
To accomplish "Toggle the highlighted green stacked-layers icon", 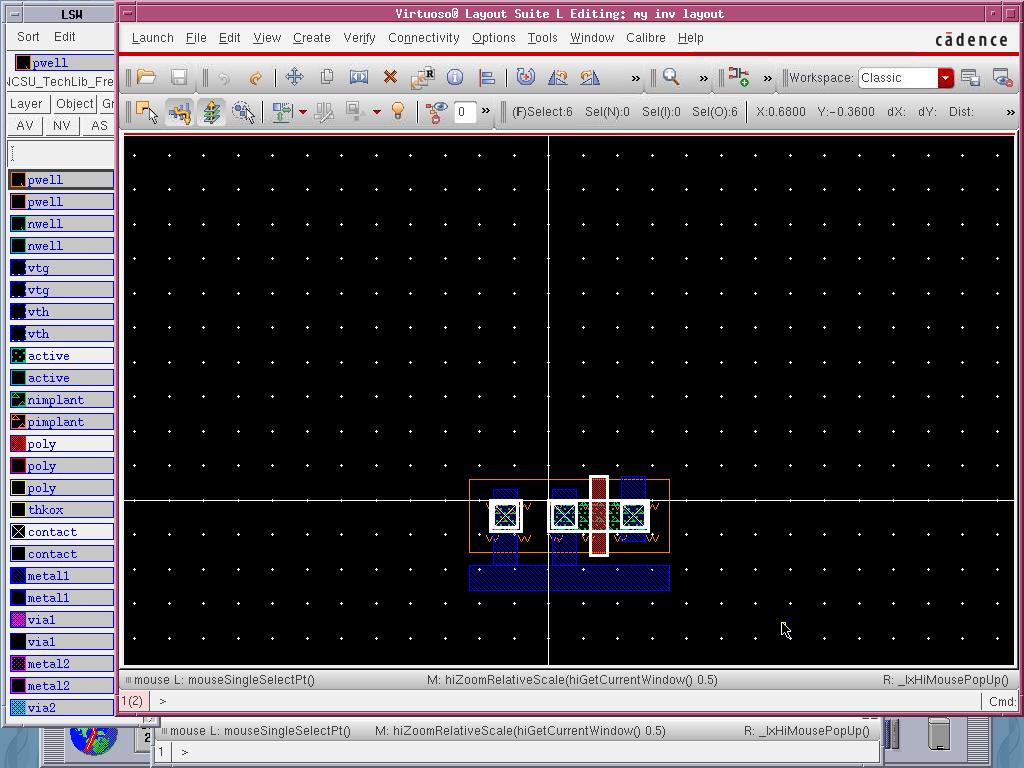I will 212,112.
